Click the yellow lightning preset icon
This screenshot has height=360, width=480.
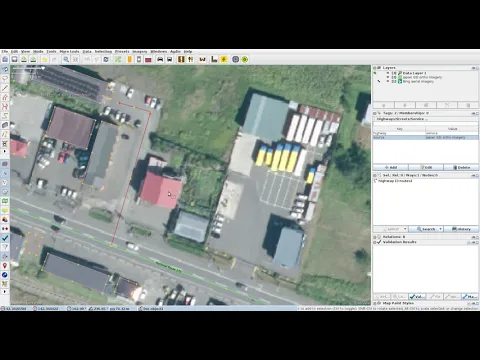(x=224, y=59)
